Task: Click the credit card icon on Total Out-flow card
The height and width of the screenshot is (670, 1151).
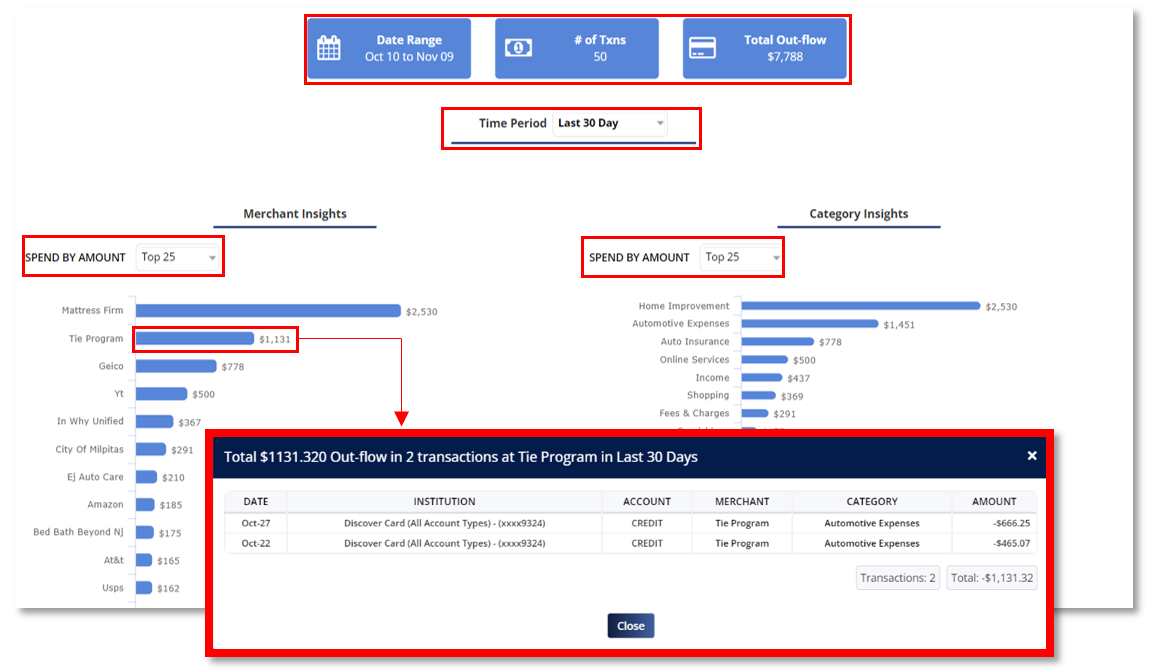Action: tap(702, 48)
